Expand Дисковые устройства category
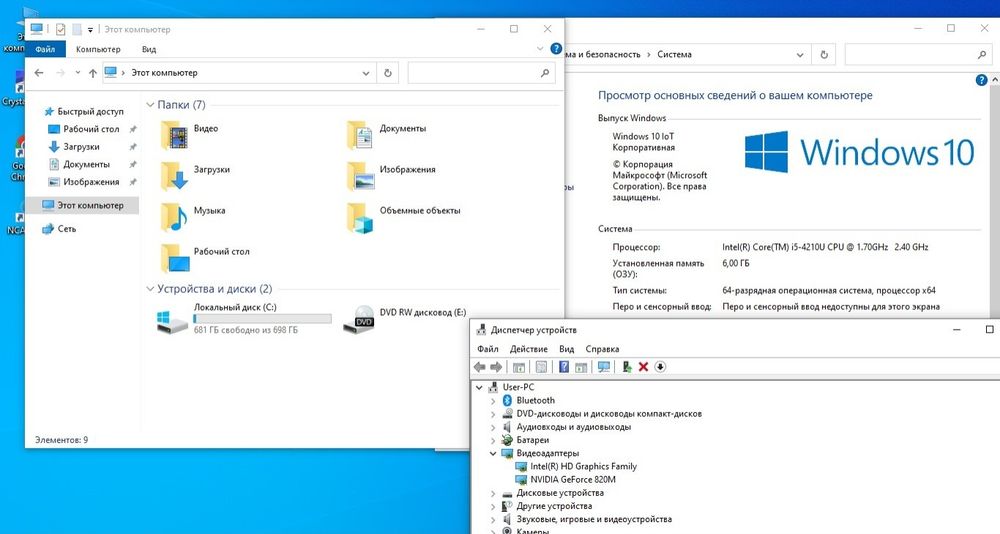The width and height of the screenshot is (1000, 534). click(x=493, y=494)
